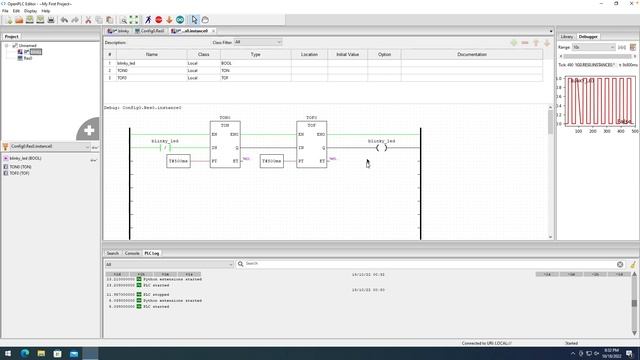Image resolution: width=640 pixels, height=360 pixels.
Task: Close the instance0 debug tab
Action: click(213, 31)
